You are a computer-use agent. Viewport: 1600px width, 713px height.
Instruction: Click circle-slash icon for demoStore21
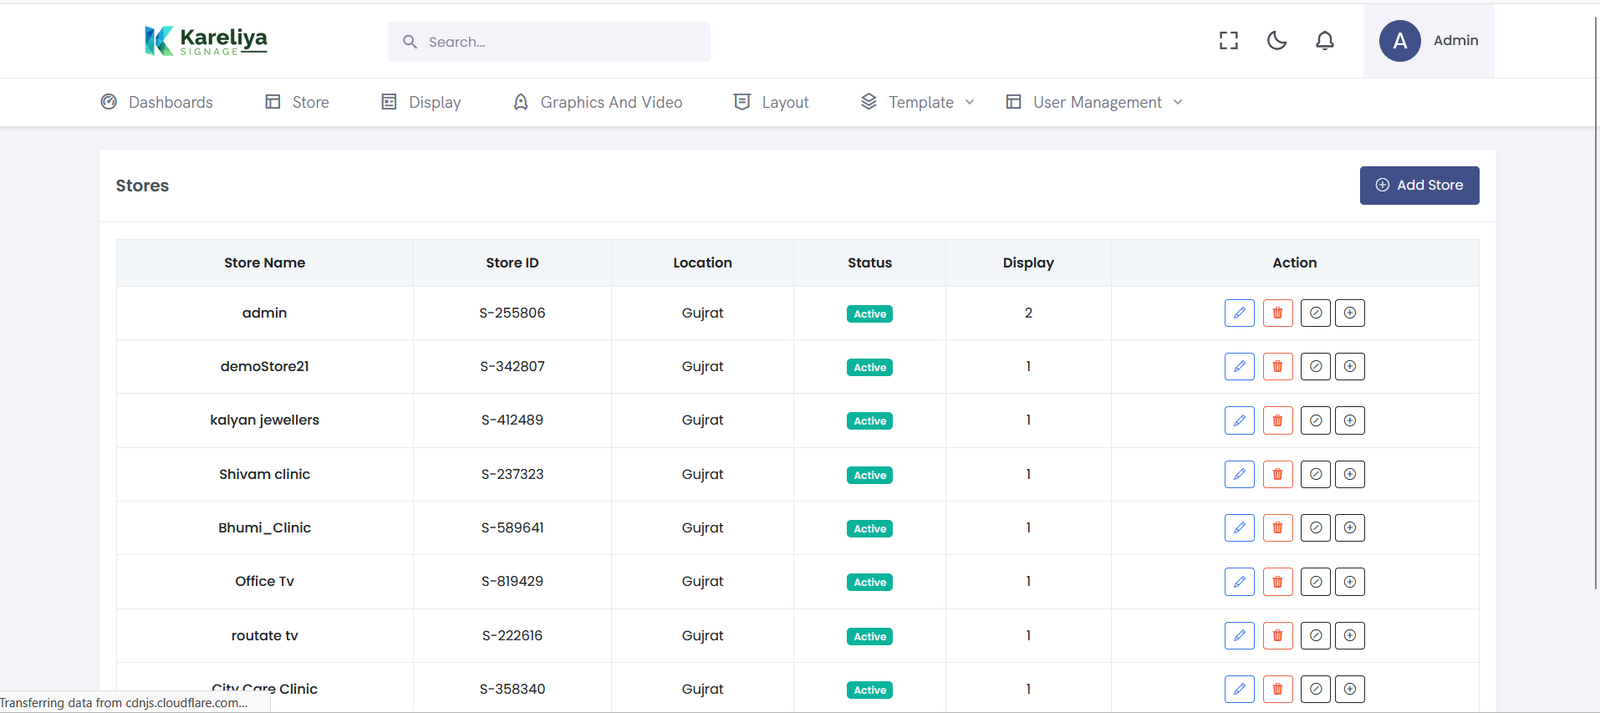click(x=1316, y=367)
